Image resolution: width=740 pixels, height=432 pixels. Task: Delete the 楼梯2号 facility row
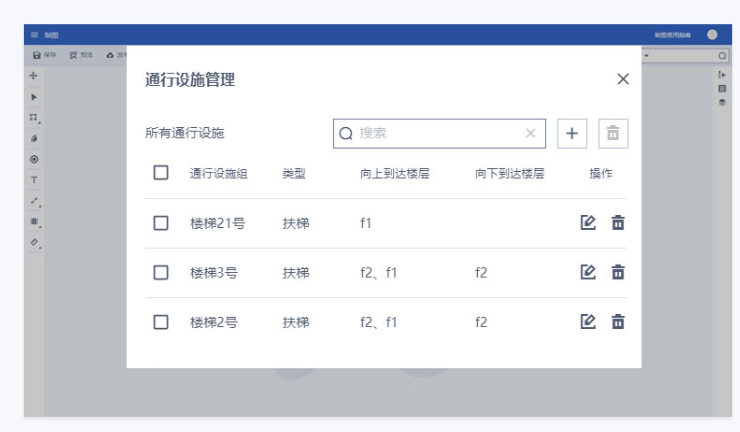pyautogui.click(x=618, y=322)
